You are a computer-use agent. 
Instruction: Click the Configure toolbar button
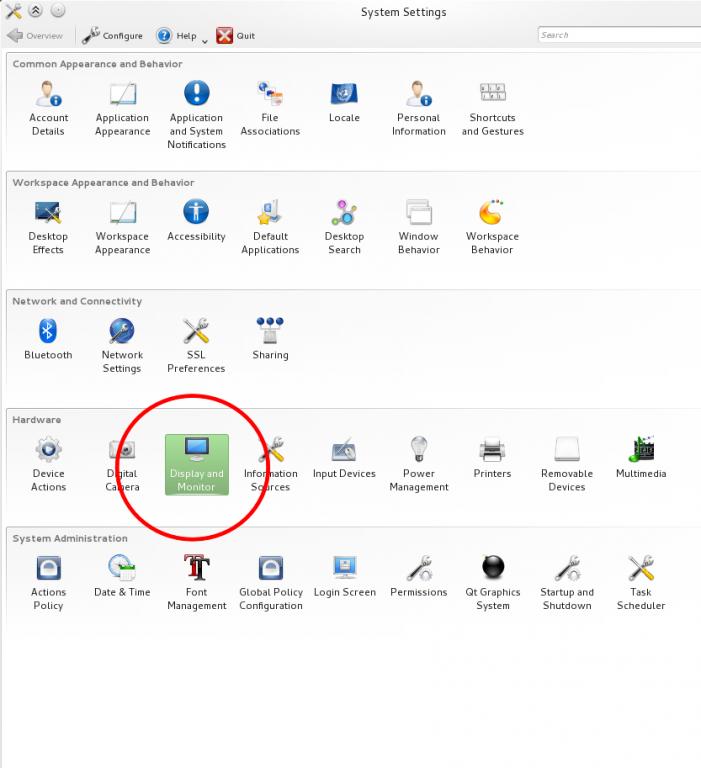pyautogui.click(x=112, y=36)
